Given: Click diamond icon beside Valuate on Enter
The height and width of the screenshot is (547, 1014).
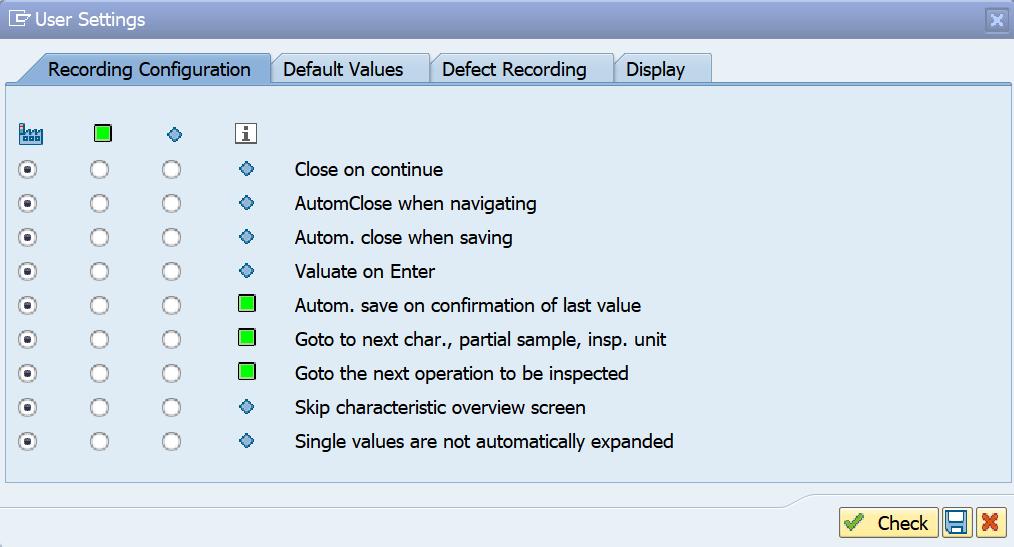Looking at the screenshot, I should click(x=246, y=270).
